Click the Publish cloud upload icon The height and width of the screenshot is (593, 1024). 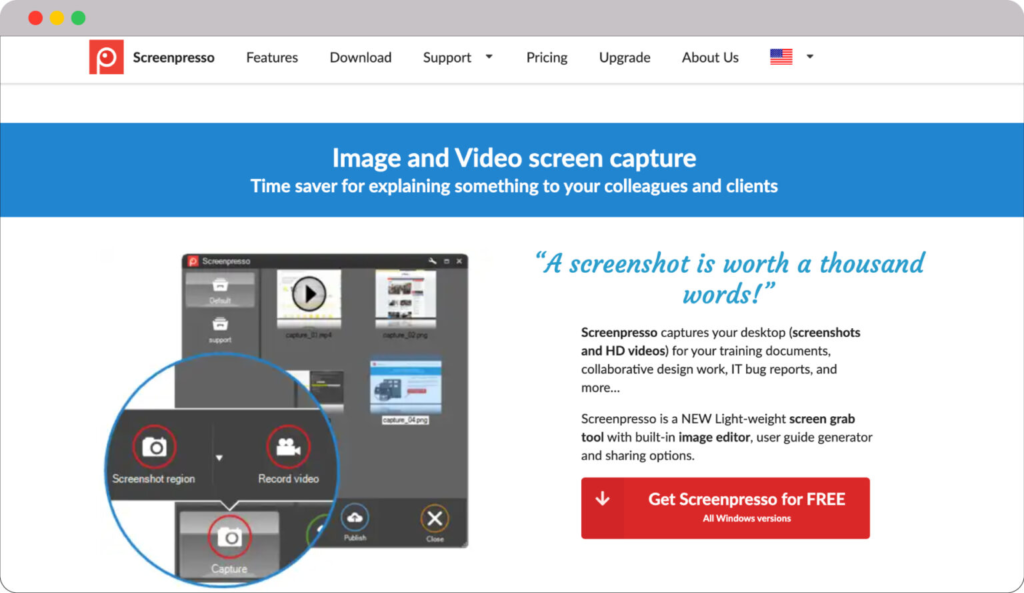point(355,518)
